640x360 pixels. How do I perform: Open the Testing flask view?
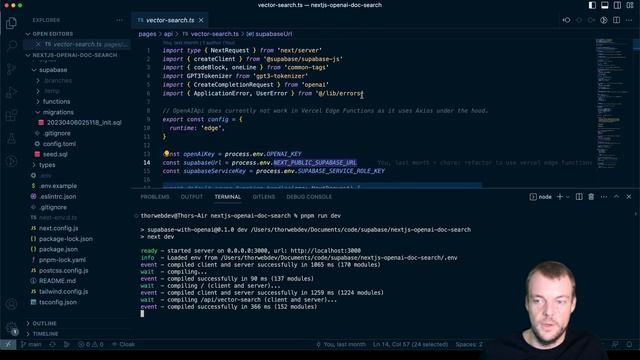tap(11, 138)
